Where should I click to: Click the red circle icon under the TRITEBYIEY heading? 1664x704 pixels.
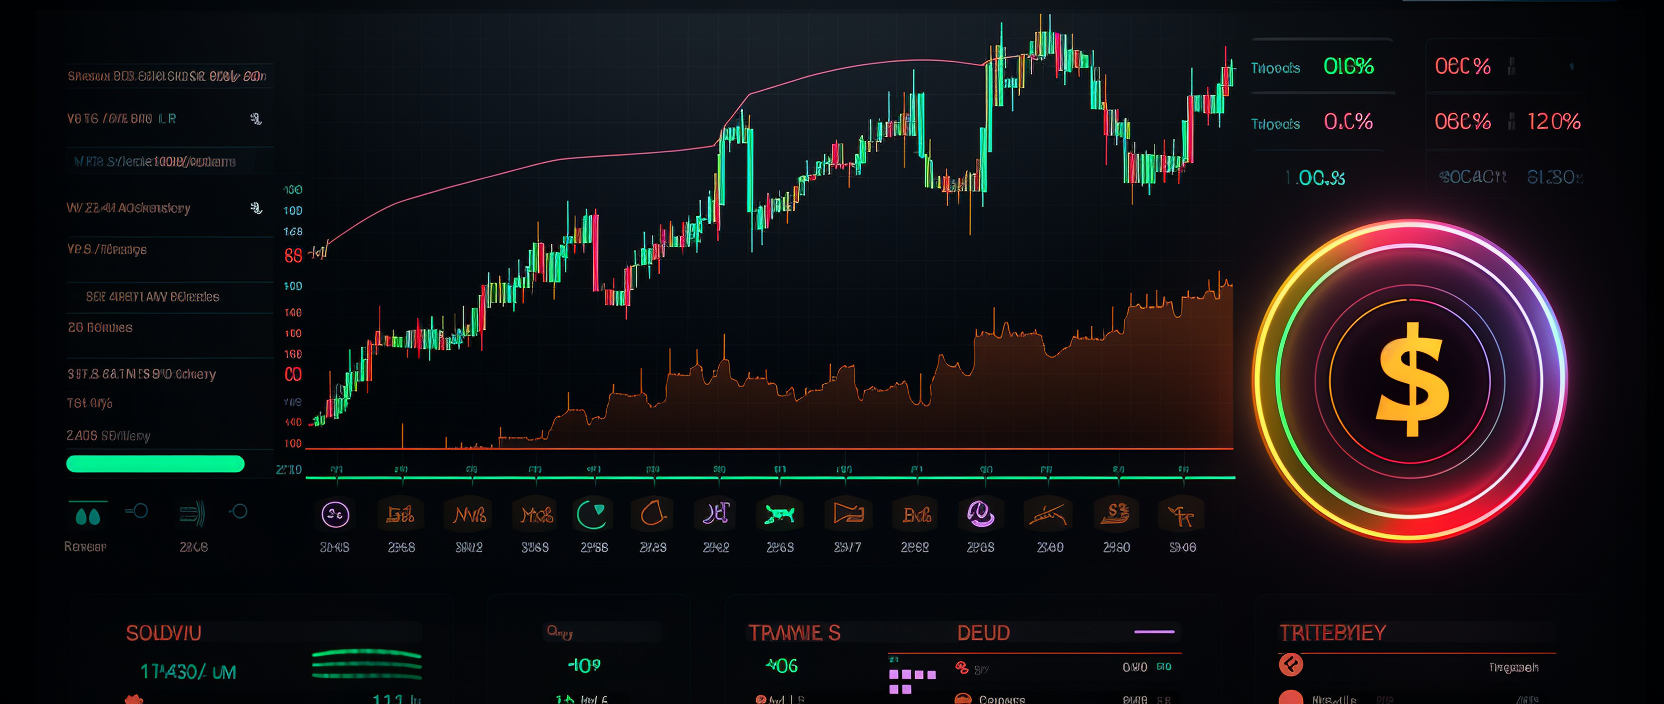click(1291, 665)
